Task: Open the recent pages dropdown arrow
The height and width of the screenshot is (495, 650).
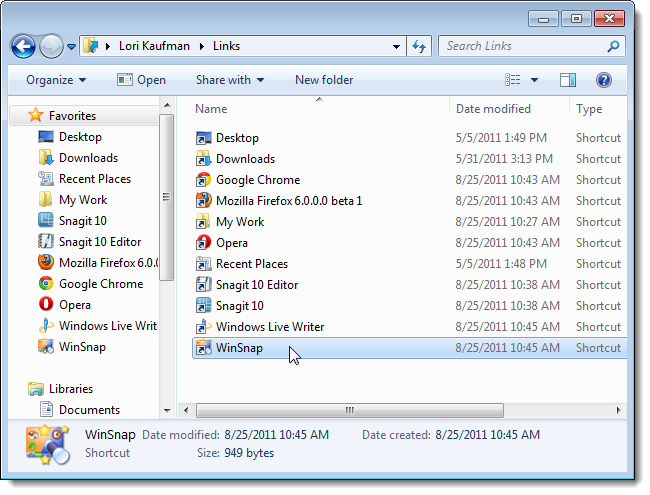Action: click(71, 47)
